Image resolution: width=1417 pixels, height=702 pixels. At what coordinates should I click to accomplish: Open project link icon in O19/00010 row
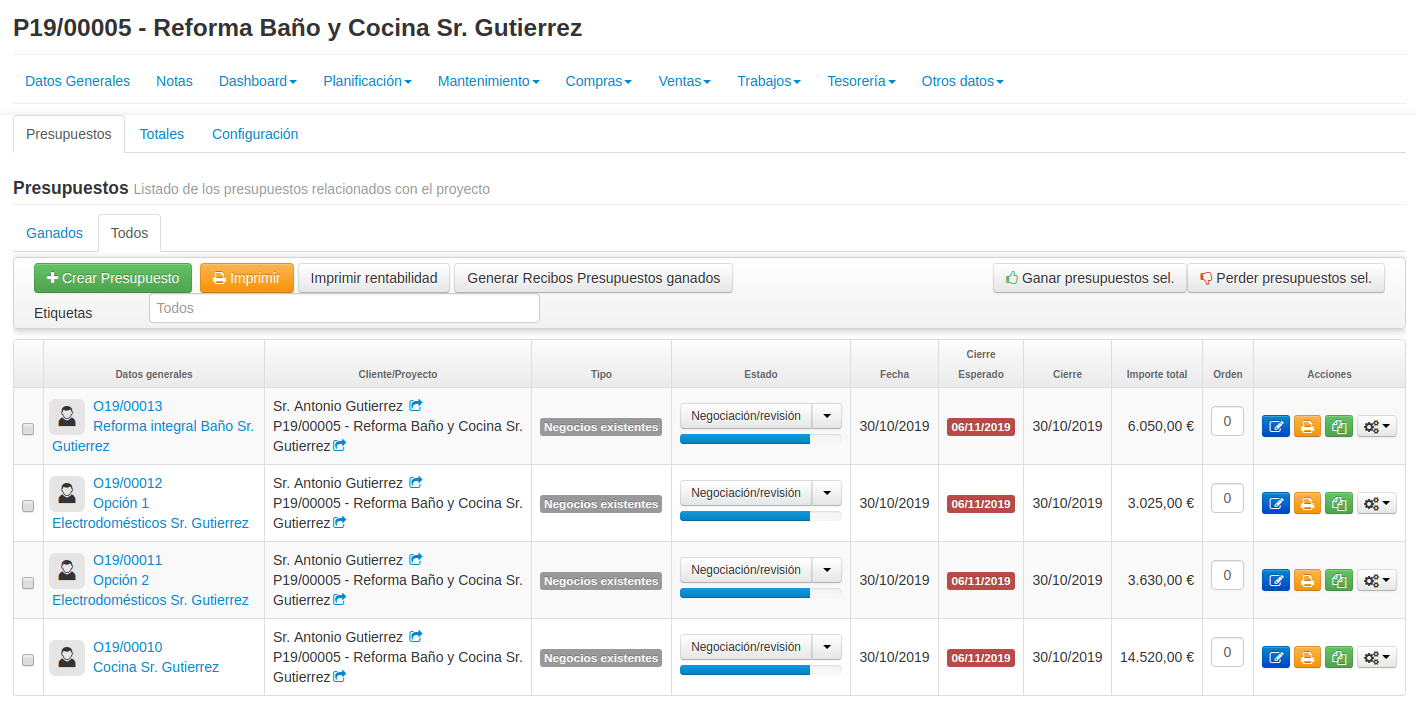[340, 677]
